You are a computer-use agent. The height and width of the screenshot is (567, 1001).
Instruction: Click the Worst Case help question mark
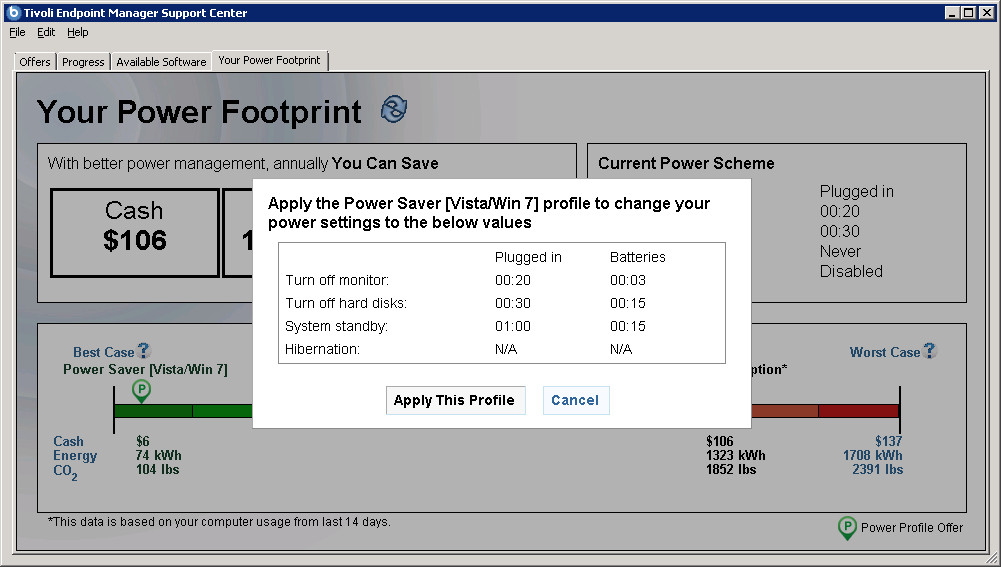pos(930,351)
